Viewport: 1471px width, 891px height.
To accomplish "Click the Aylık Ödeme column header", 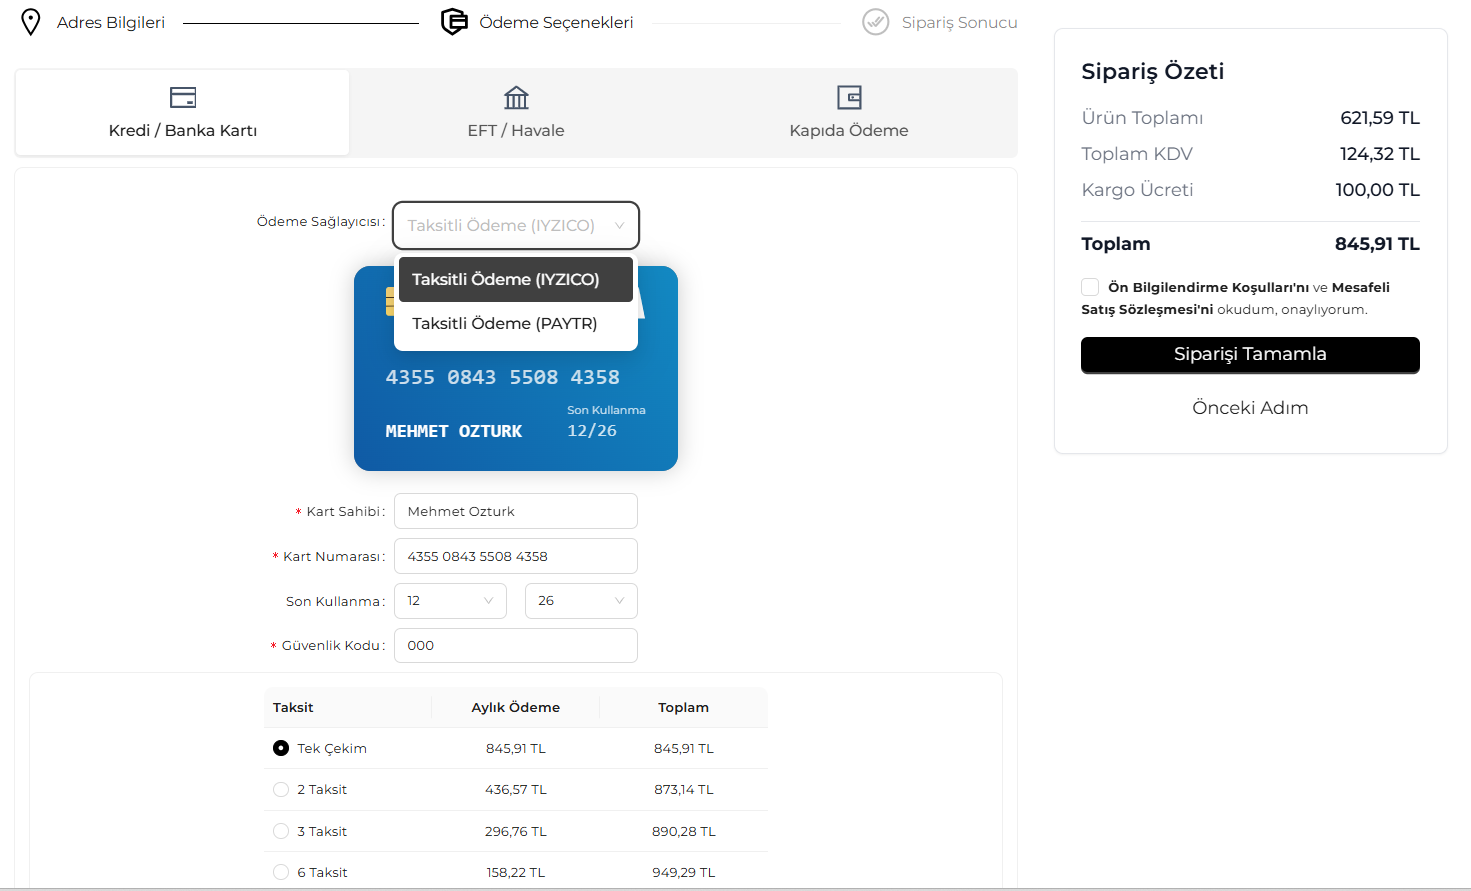I will point(516,707).
